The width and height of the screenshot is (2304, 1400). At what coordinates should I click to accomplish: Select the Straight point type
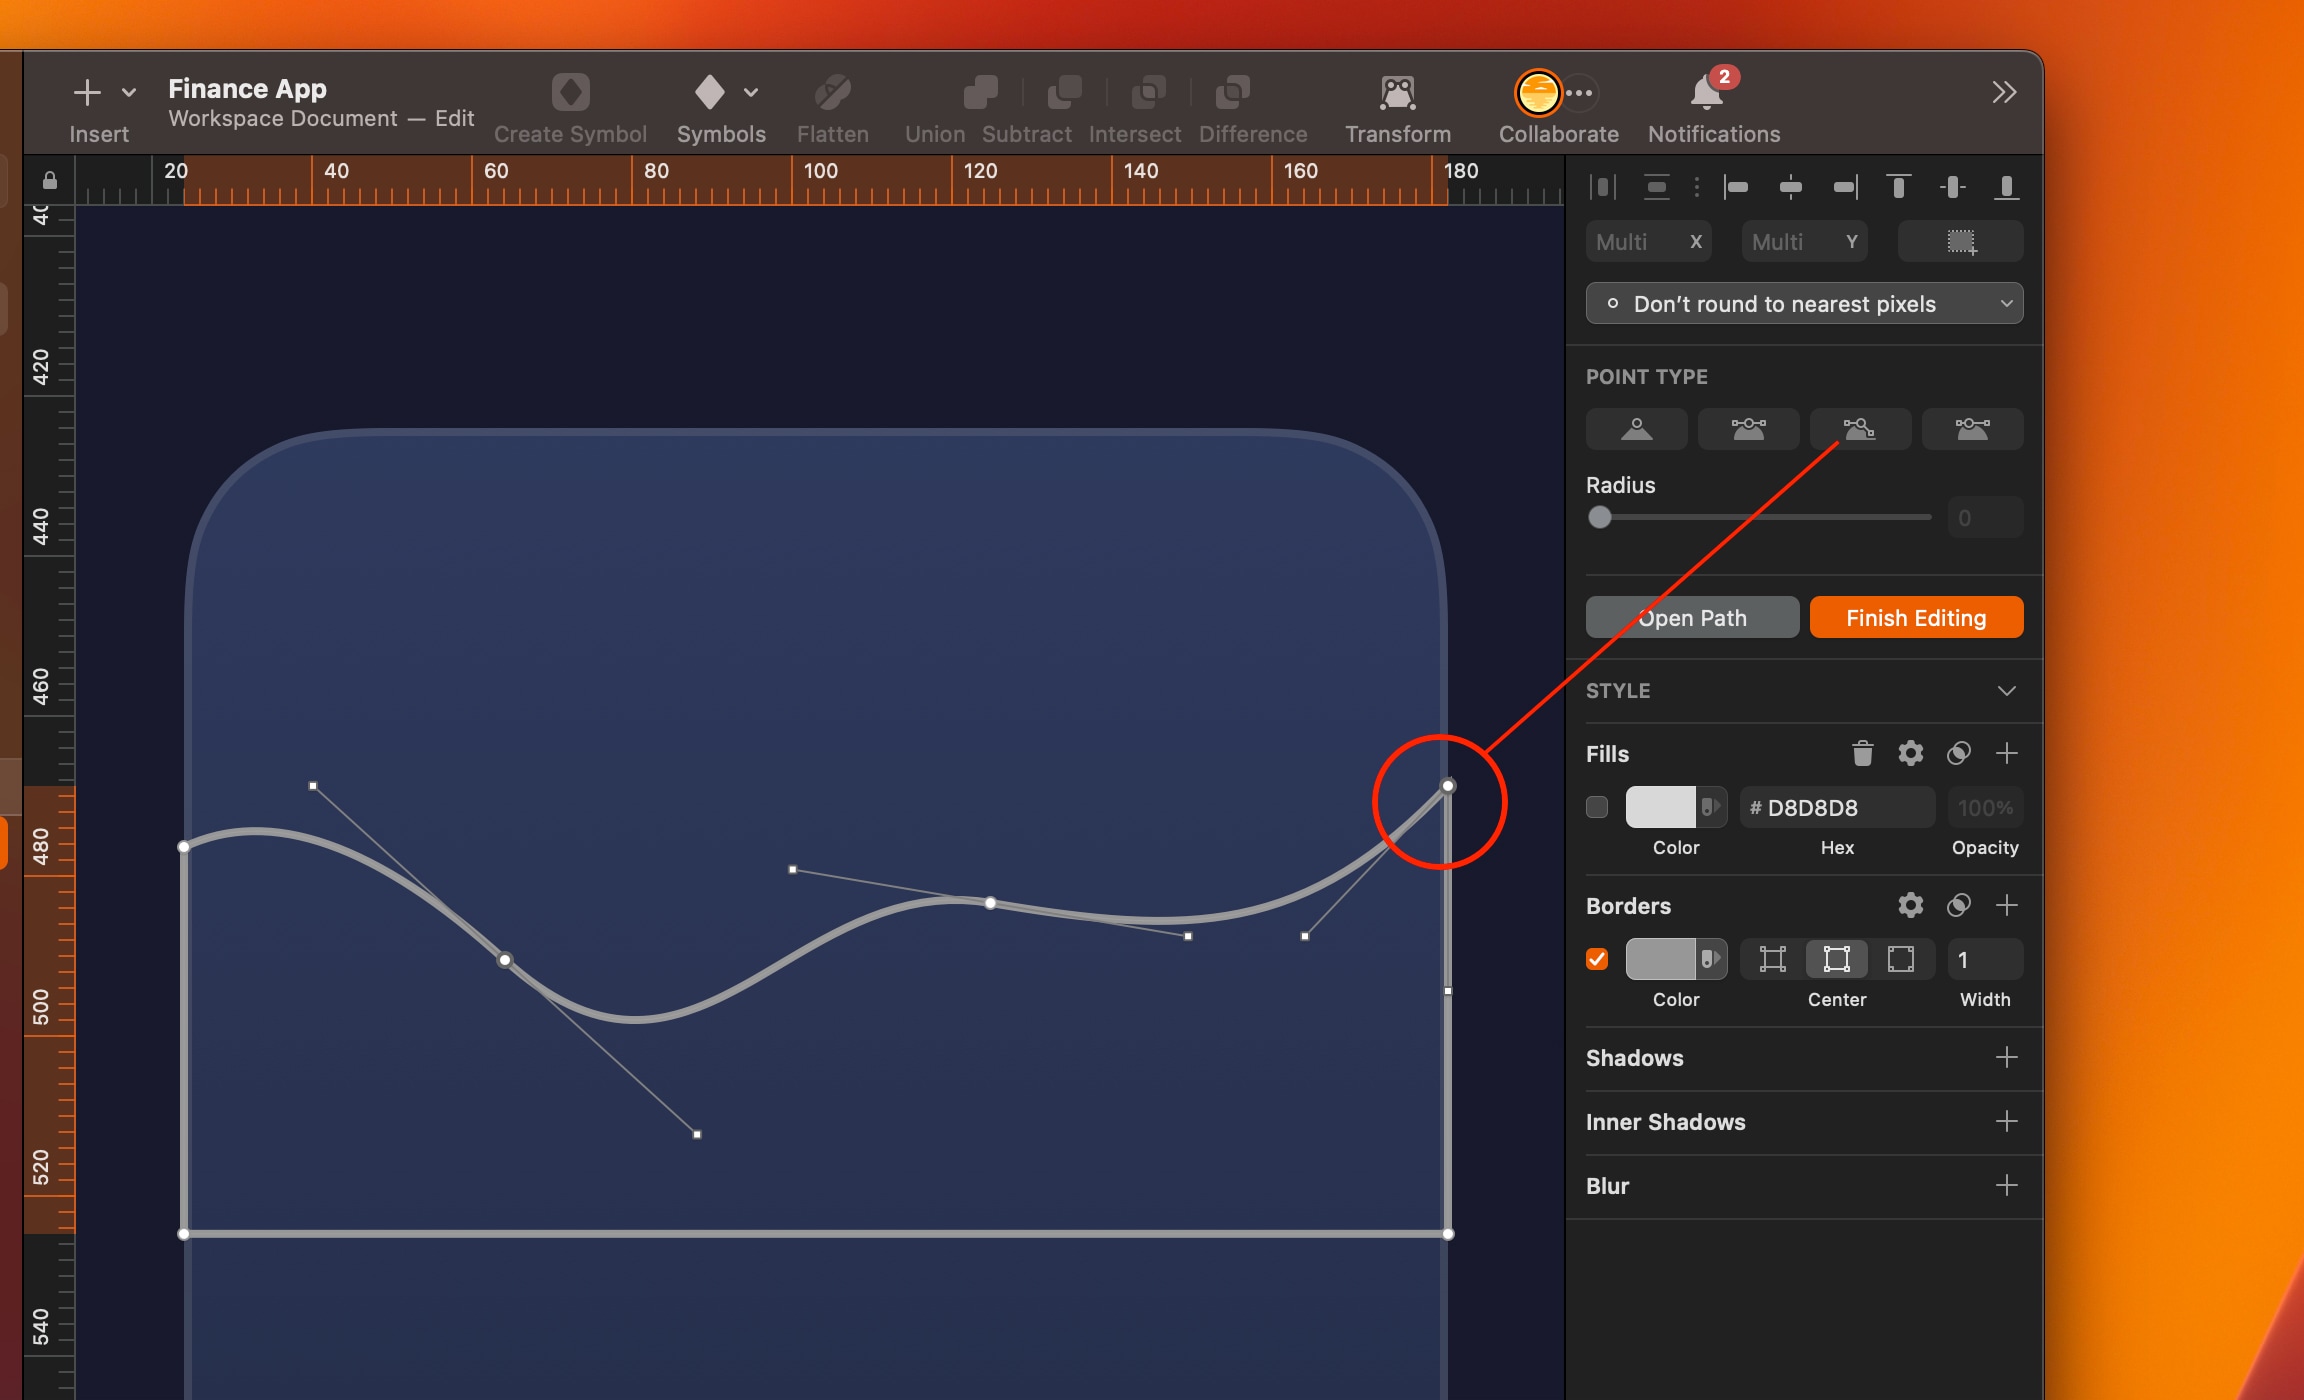click(1636, 429)
